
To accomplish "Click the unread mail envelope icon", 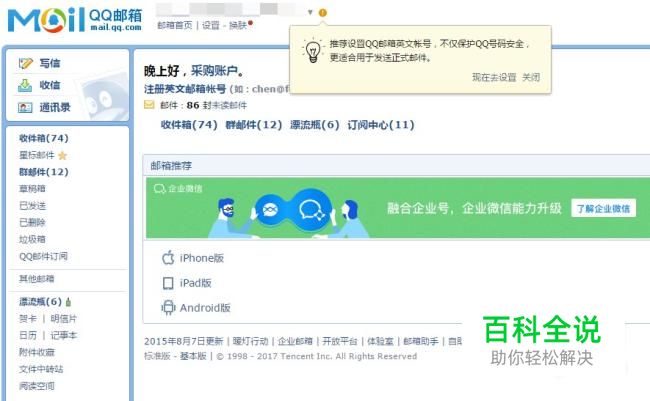I will [x=149, y=105].
